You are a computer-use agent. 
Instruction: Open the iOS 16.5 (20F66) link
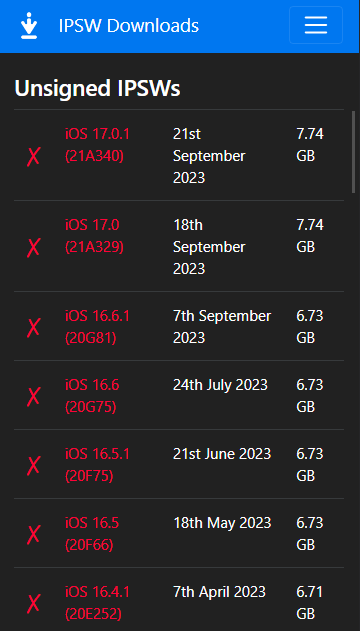coord(92,534)
